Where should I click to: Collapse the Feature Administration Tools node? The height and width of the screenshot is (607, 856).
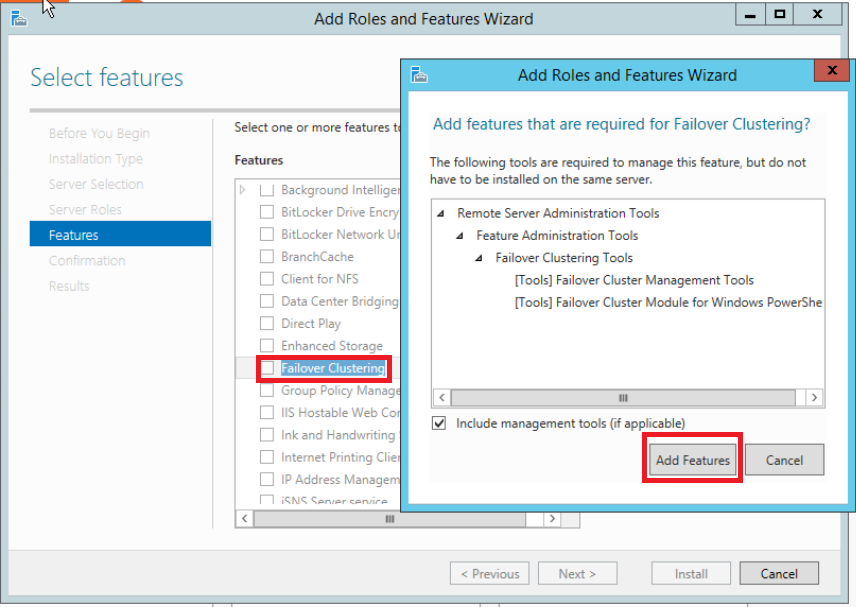tap(461, 236)
